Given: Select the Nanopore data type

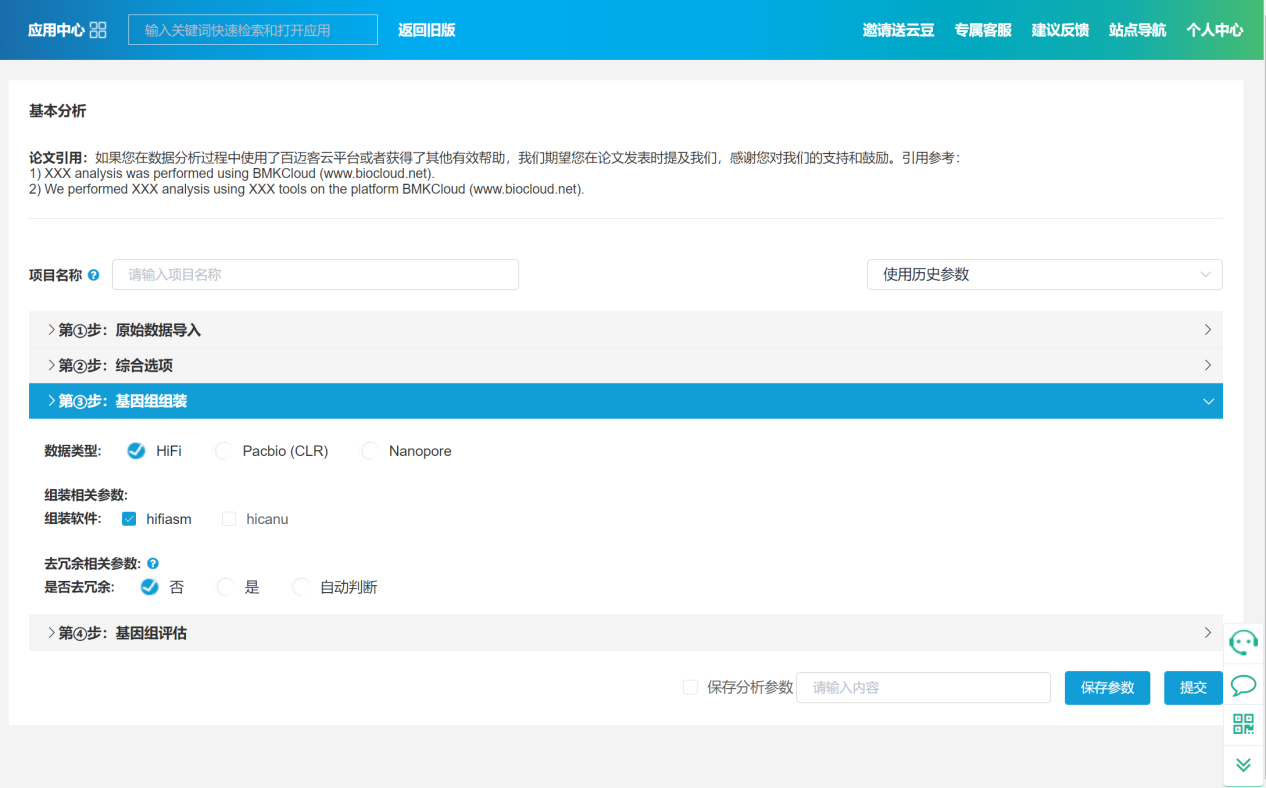Looking at the screenshot, I should point(371,451).
